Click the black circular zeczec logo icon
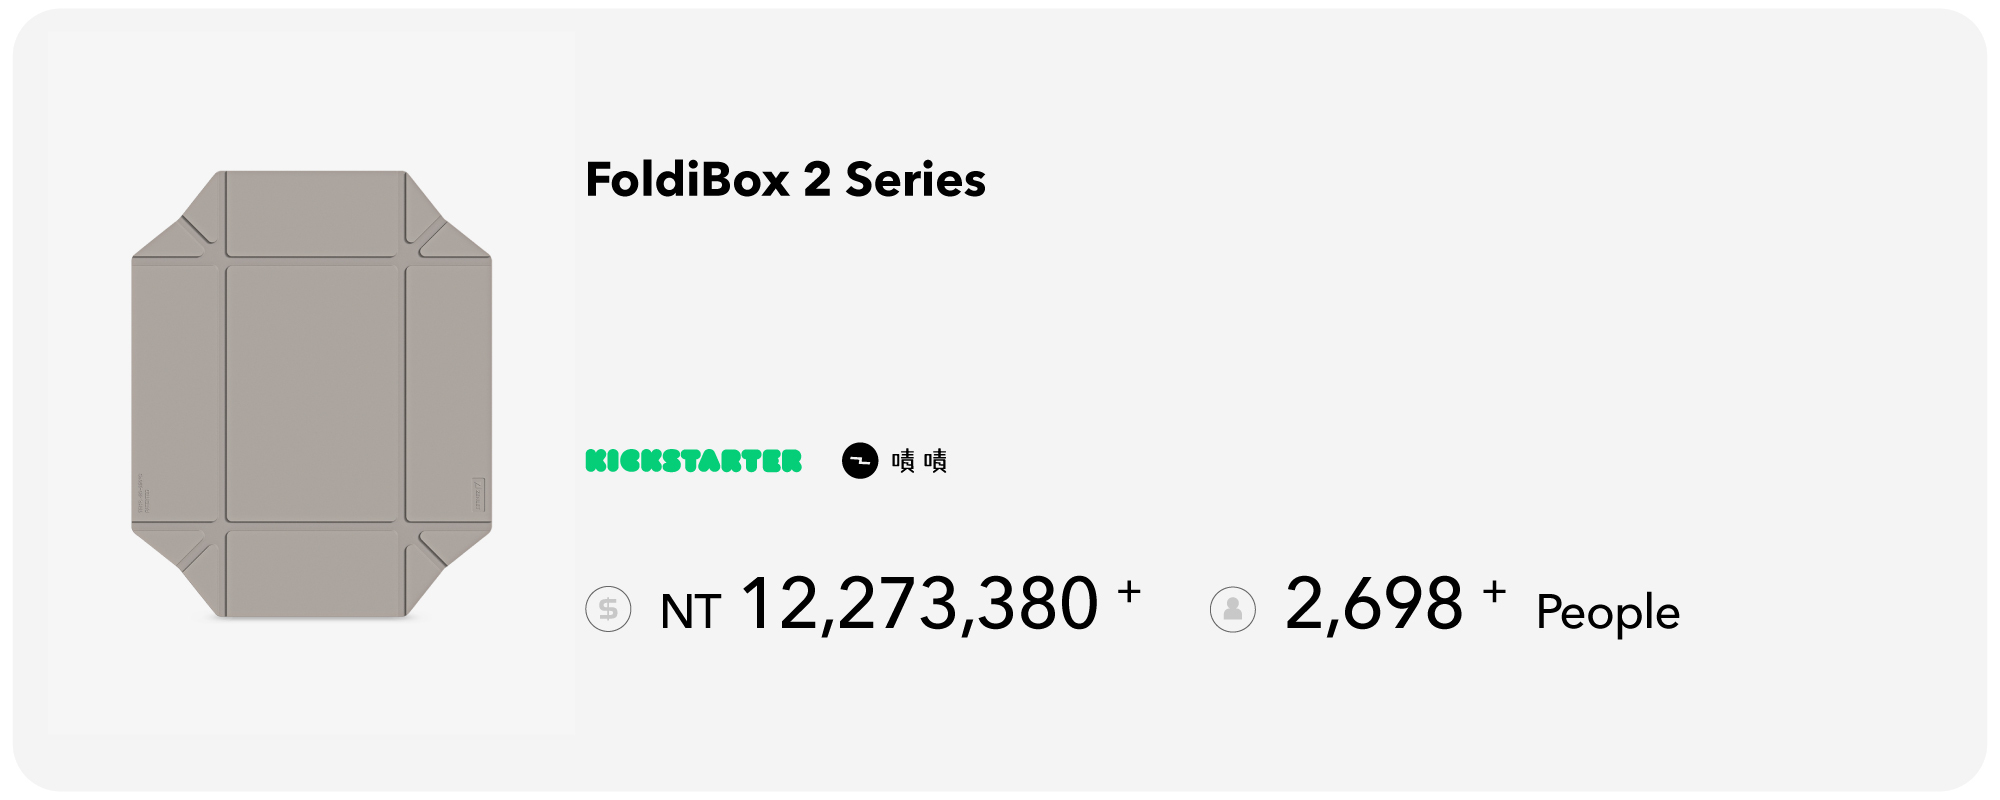This screenshot has height=800, width=2000. click(x=859, y=461)
